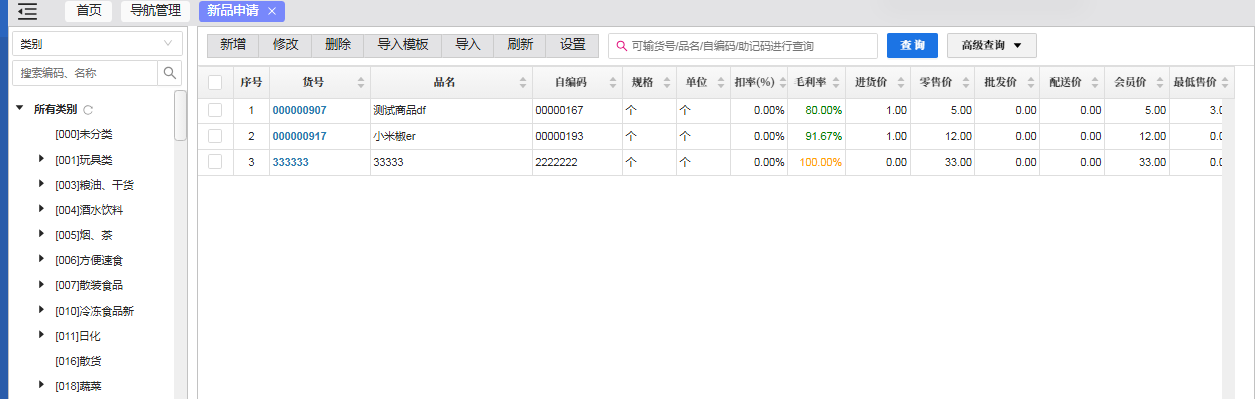Select the [016]散货 category
The width and height of the screenshot is (1255, 399).
[78, 360]
